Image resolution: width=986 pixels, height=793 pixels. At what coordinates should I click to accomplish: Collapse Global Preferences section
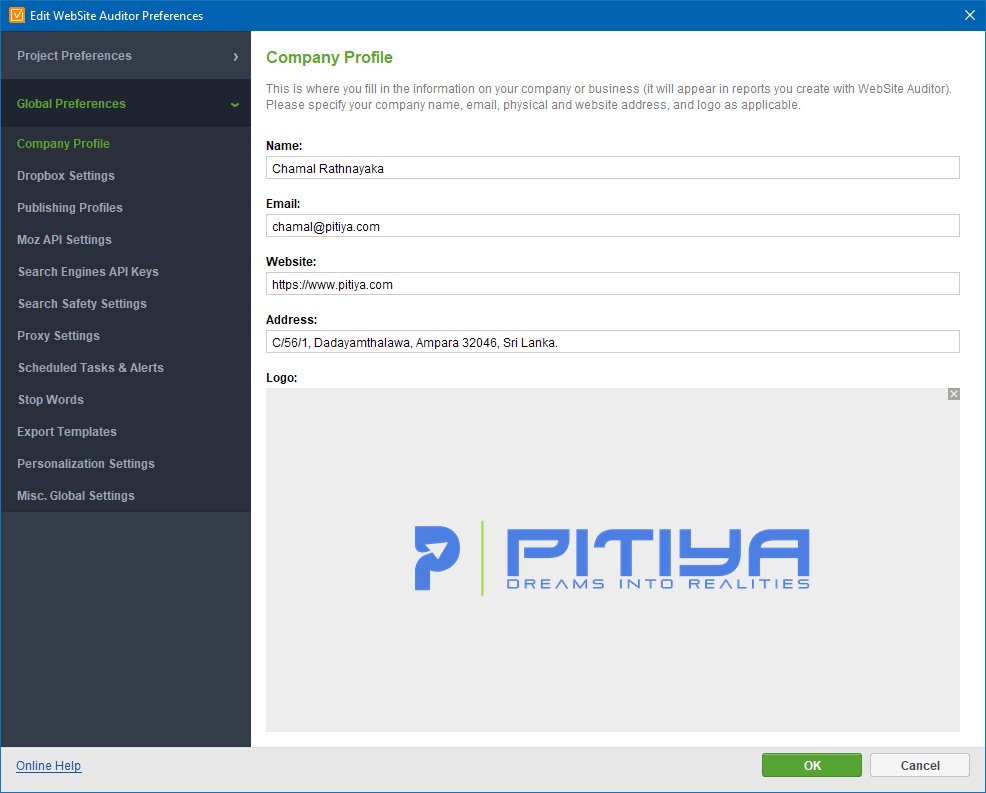click(x=126, y=104)
